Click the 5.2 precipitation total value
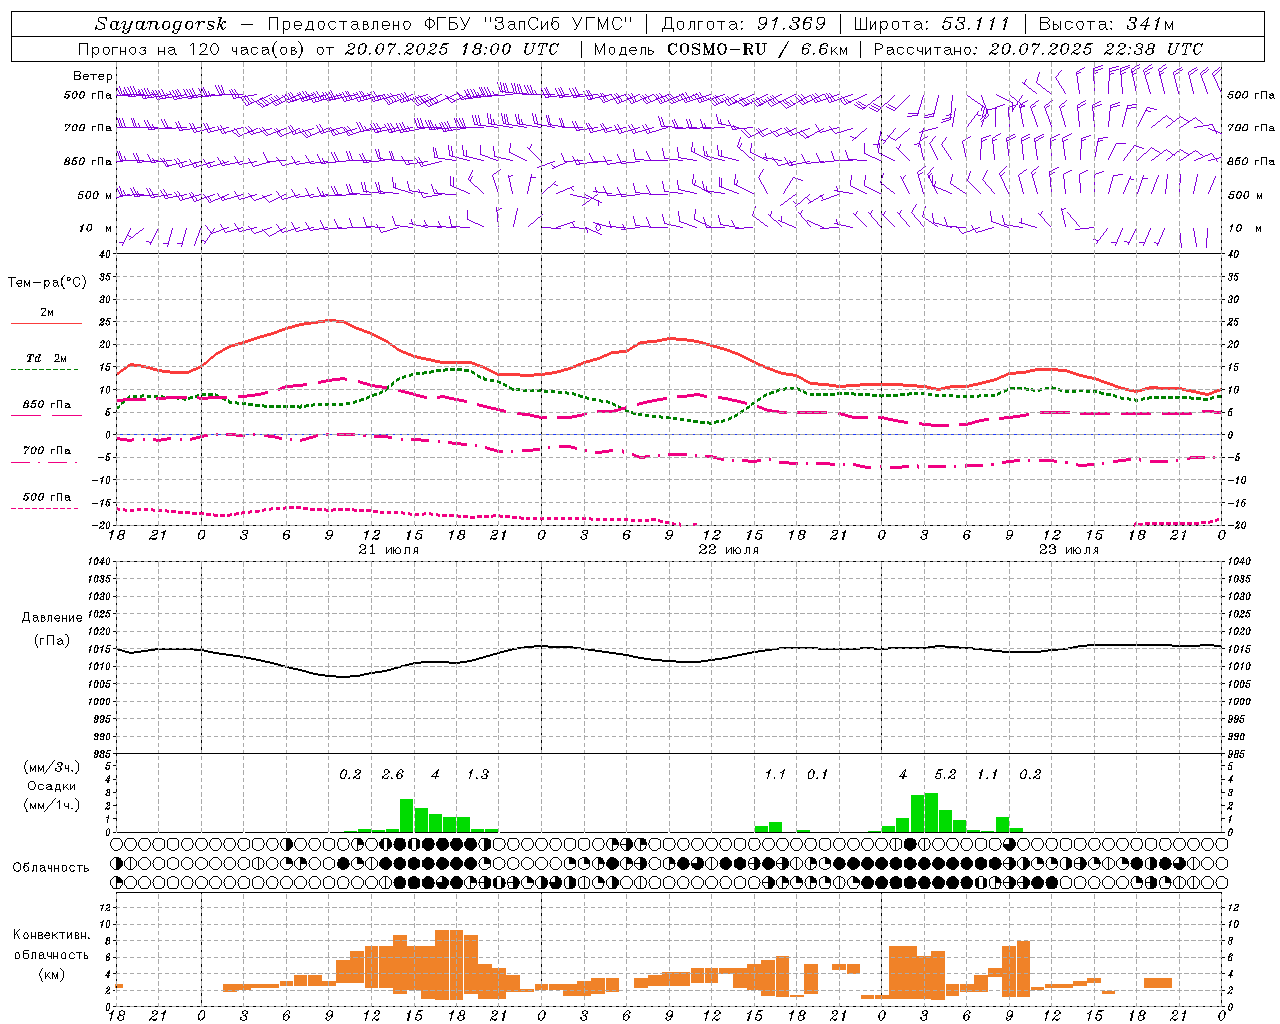This screenshot has width=1280, height=1024. (945, 775)
